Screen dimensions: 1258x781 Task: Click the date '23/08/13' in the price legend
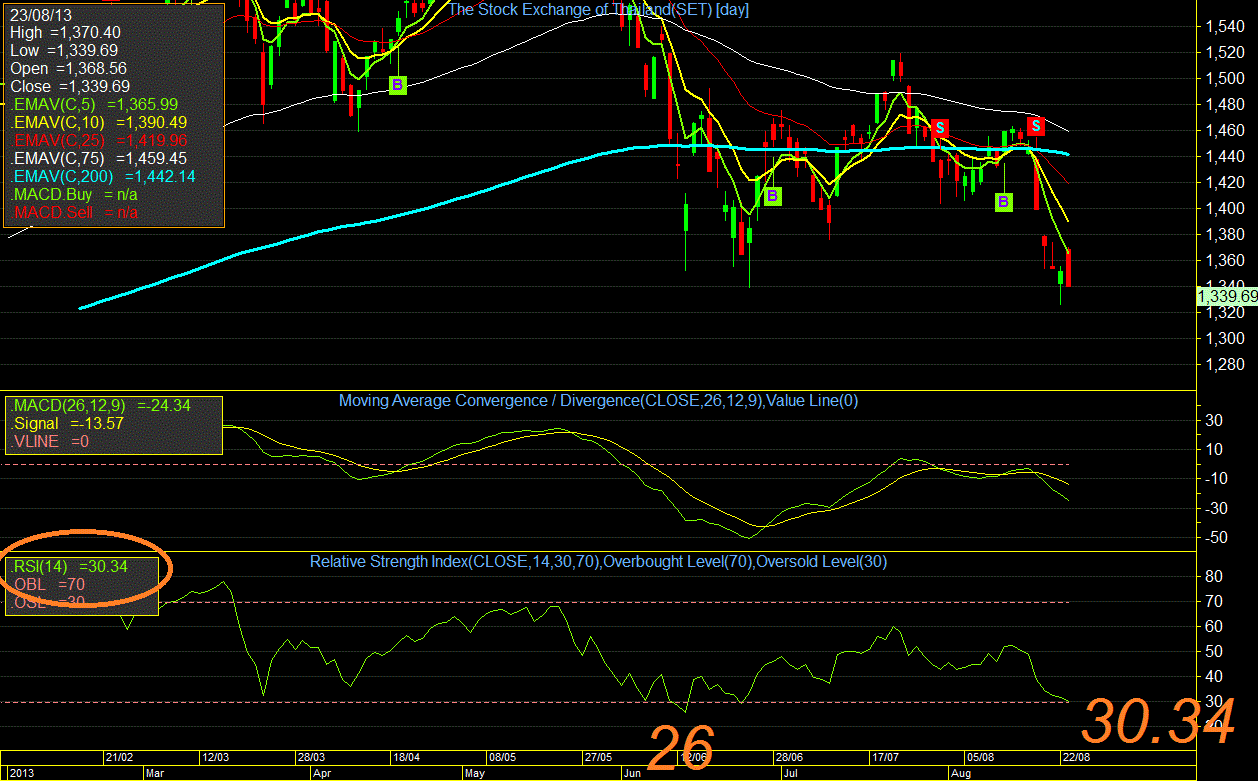pyautogui.click(x=39, y=16)
